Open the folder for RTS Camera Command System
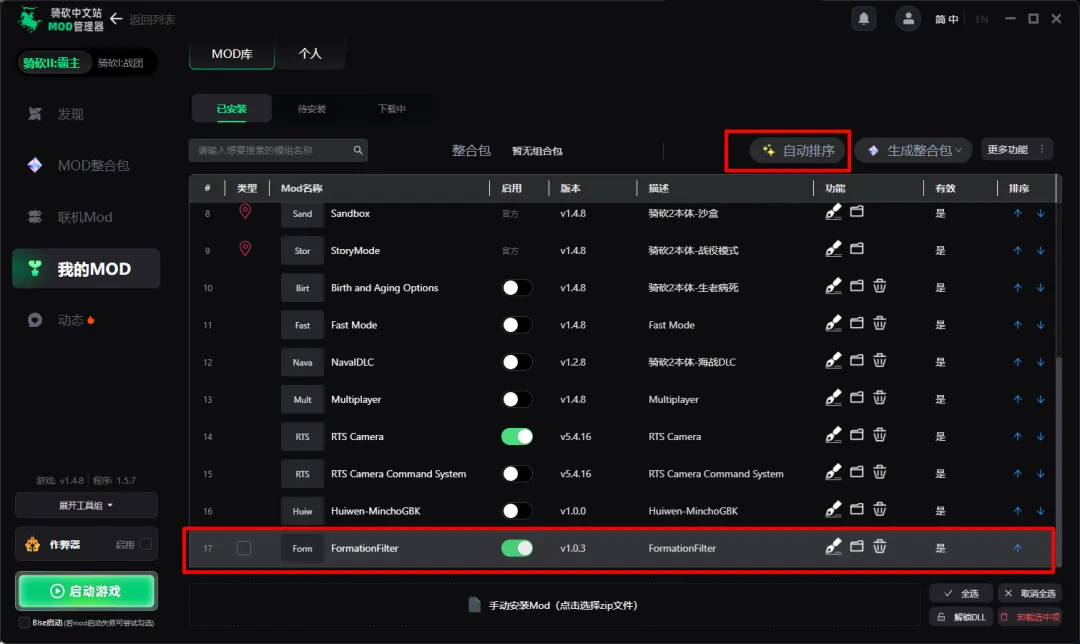 tap(857, 472)
